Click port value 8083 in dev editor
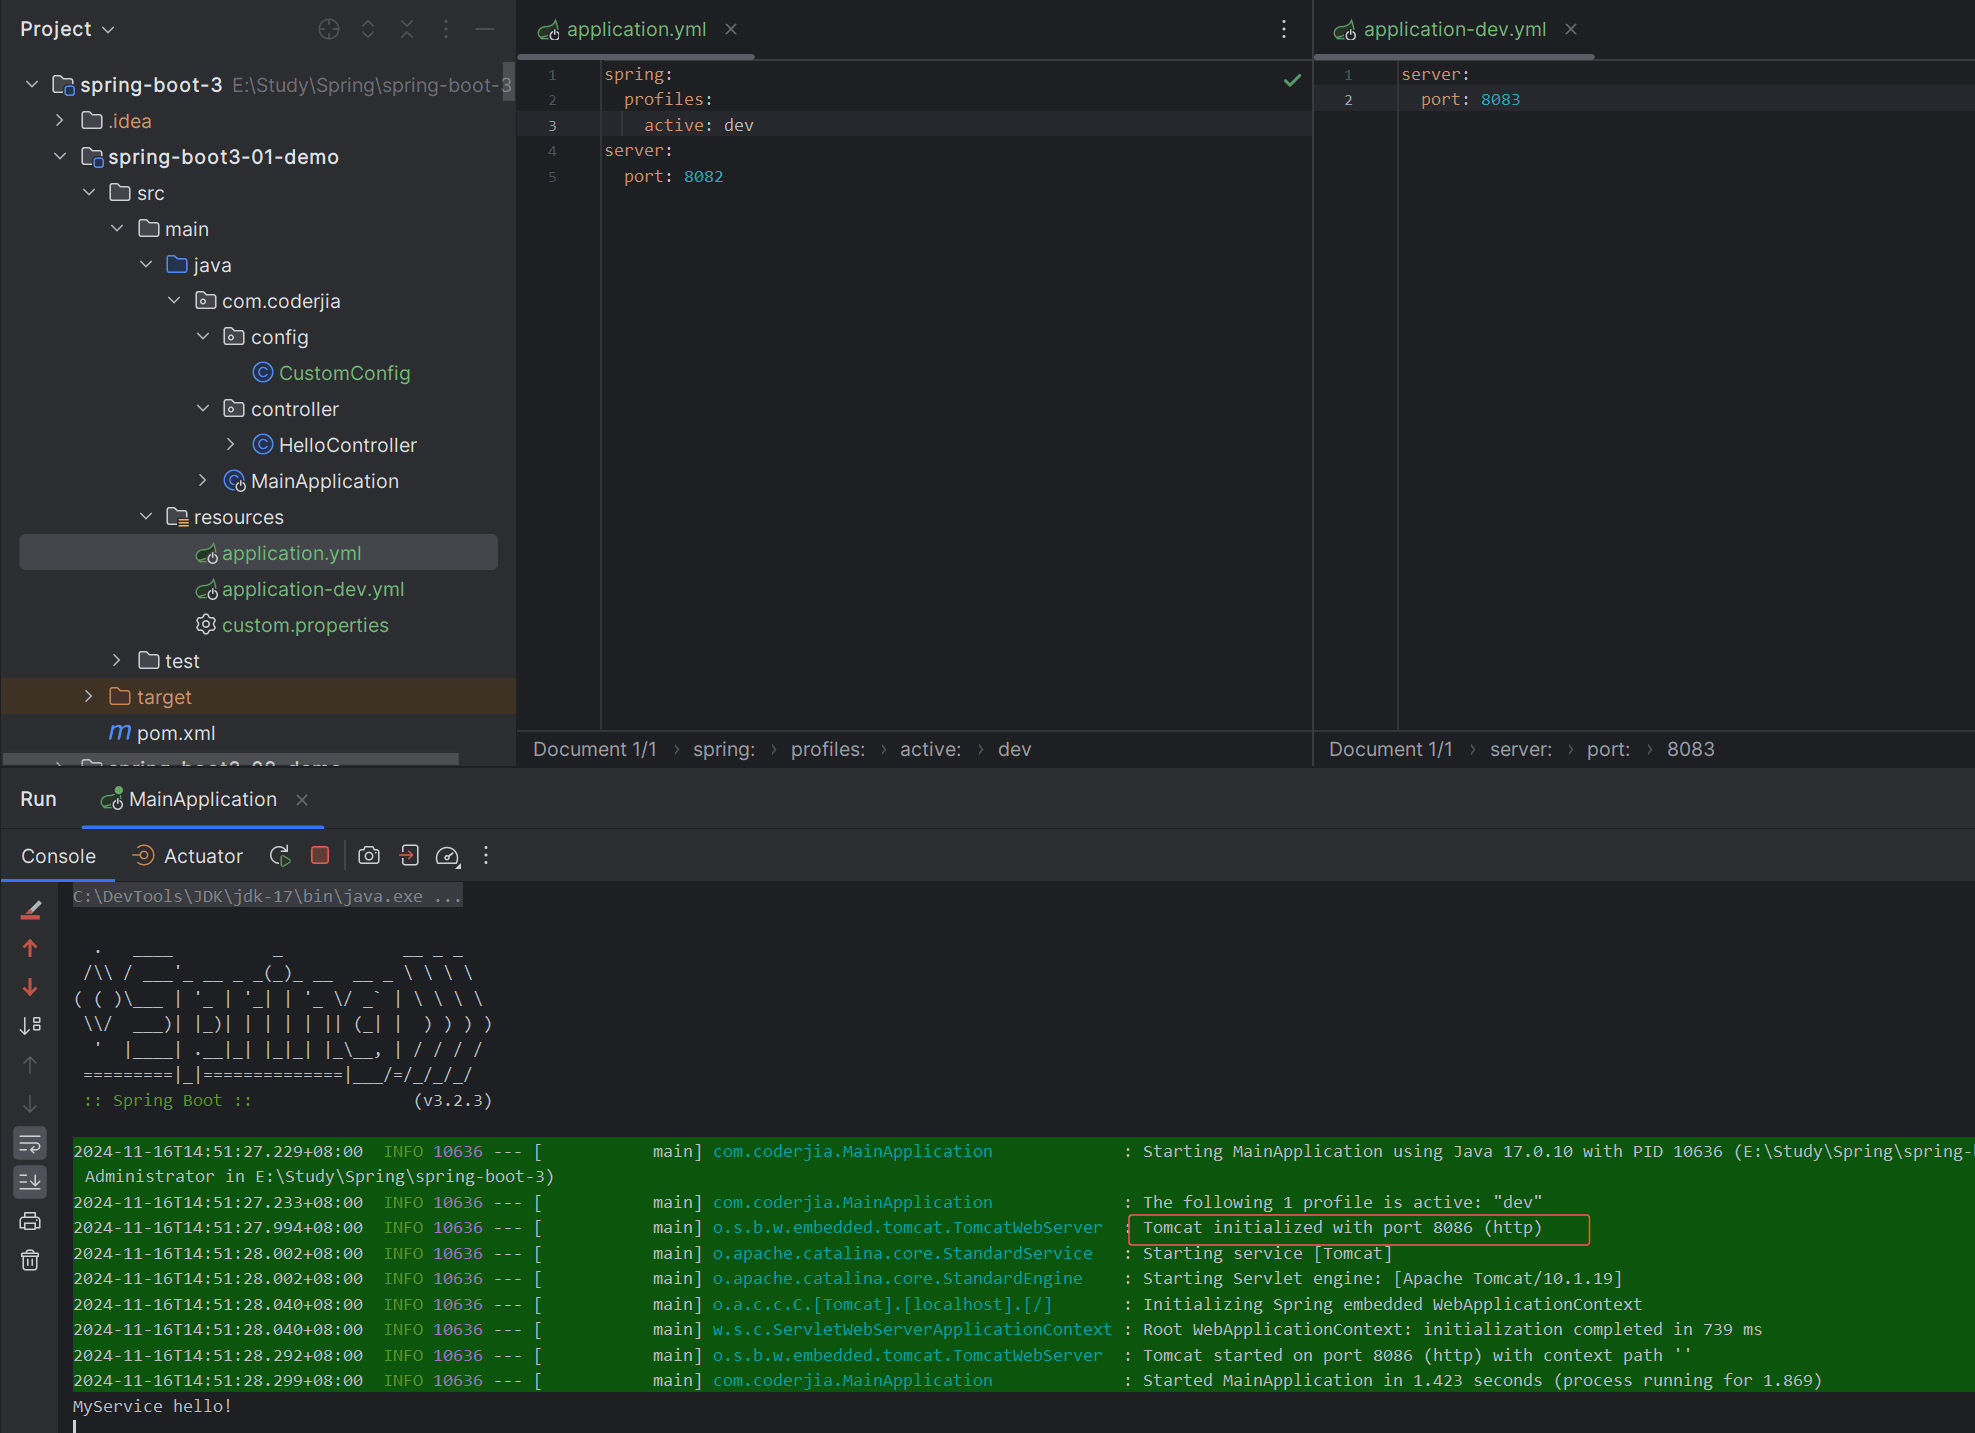This screenshot has height=1433, width=1975. [x=1500, y=100]
